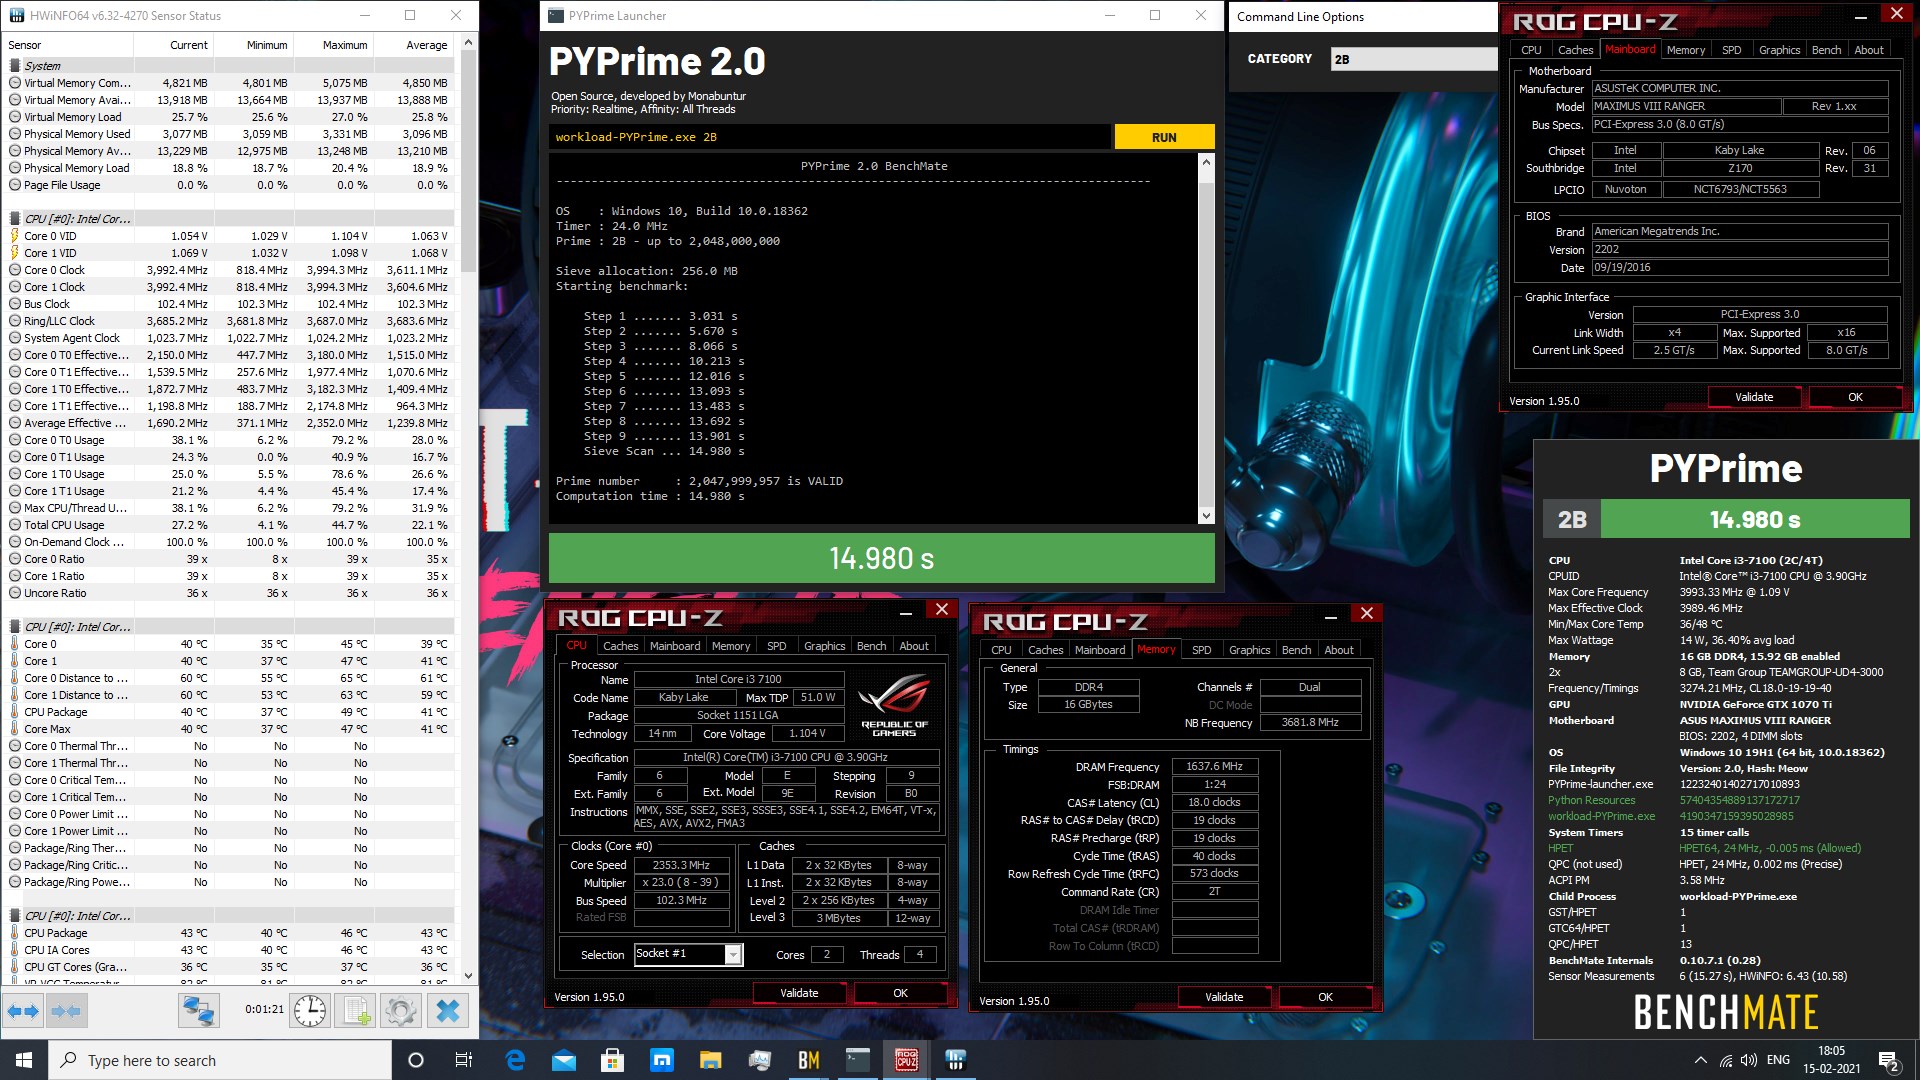This screenshot has height=1080, width=1920.
Task: Open the Mail app from taskbar
Action: coord(564,1060)
